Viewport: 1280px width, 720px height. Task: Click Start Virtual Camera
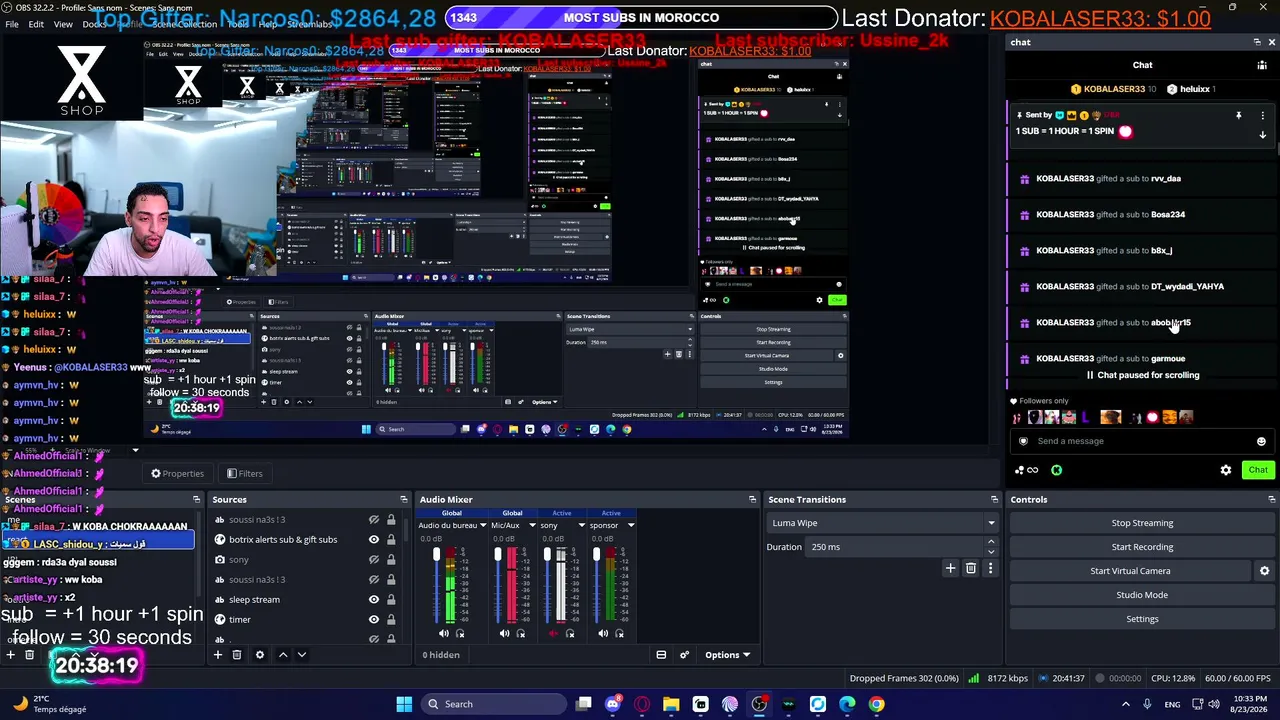[x=1130, y=571]
